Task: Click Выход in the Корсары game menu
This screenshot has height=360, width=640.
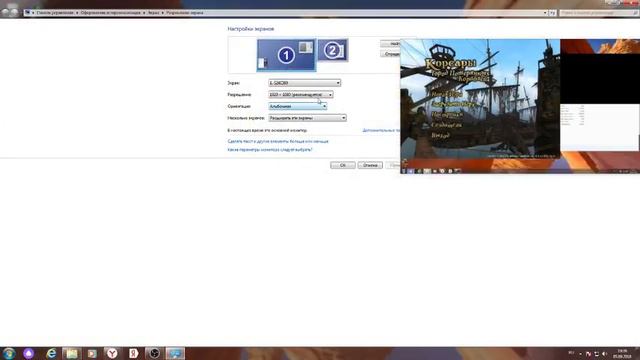Action: (440, 135)
